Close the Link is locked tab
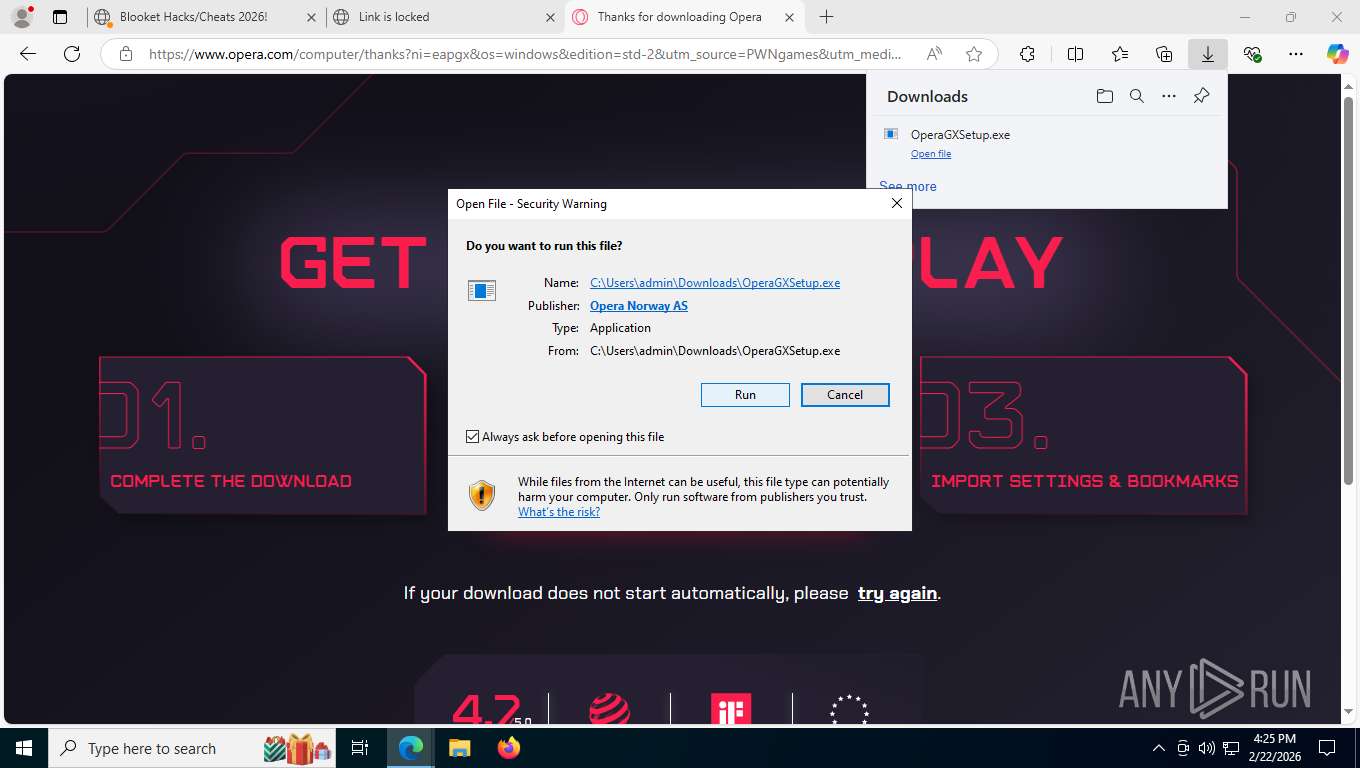 tap(551, 17)
